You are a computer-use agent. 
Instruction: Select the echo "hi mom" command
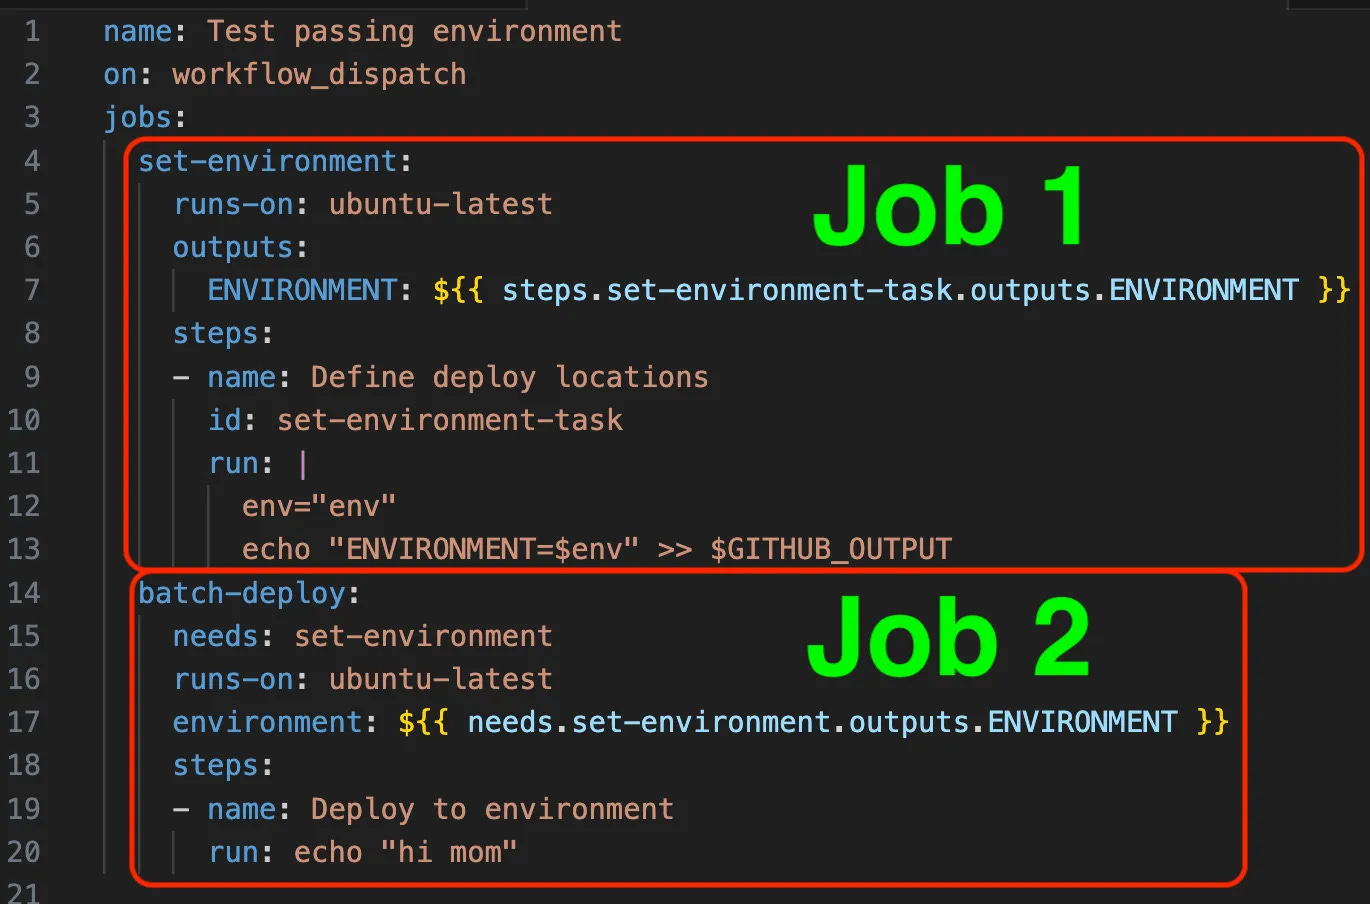(405, 852)
